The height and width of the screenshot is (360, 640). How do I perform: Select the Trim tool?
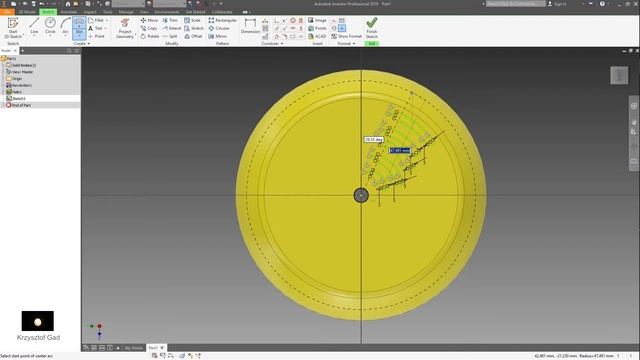click(170, 20)
